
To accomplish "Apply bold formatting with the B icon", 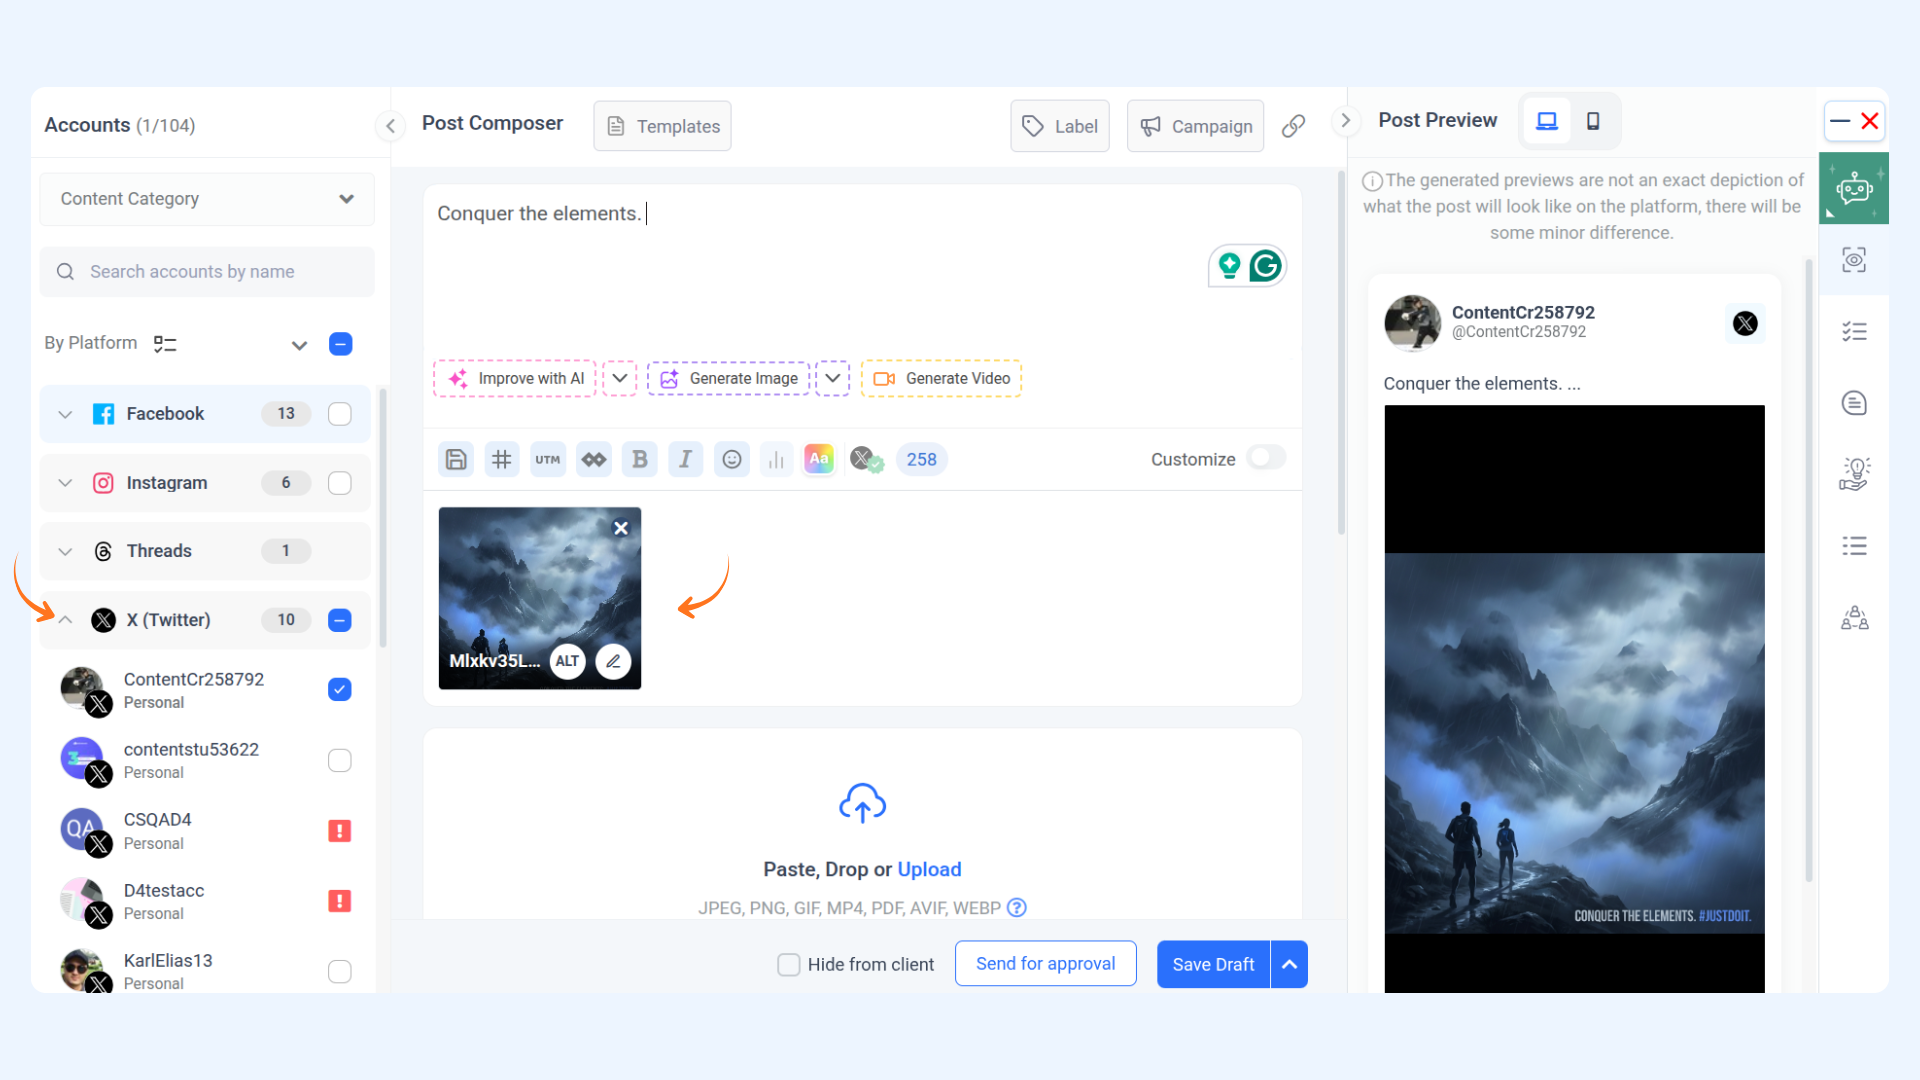I will pyautogui.click(x=640, y=459).
